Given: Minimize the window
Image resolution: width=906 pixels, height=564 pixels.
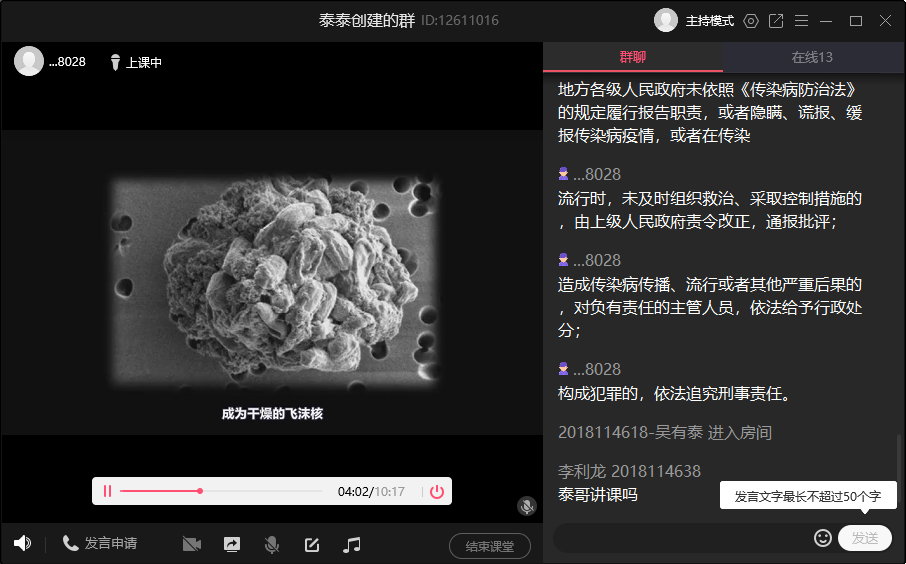Looking at the screenshot, I should 826,21.
